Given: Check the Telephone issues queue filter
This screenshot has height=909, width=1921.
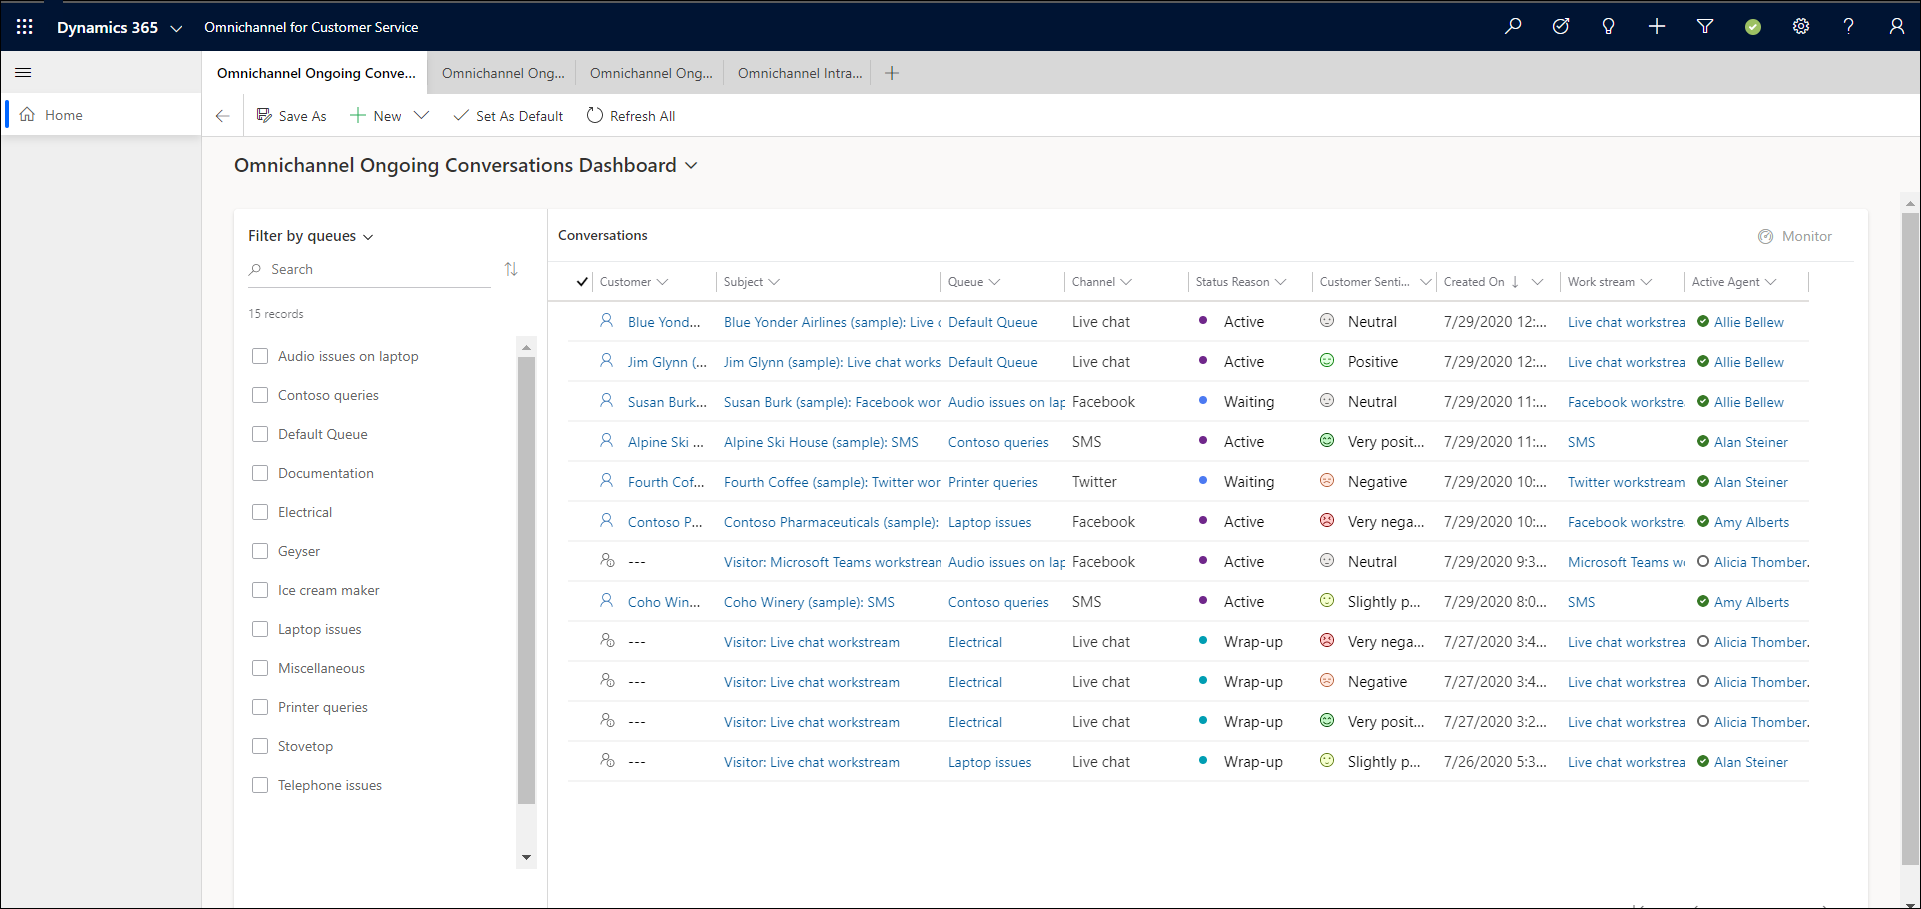Looking at the screenshot, I should (x=260, y=785).
